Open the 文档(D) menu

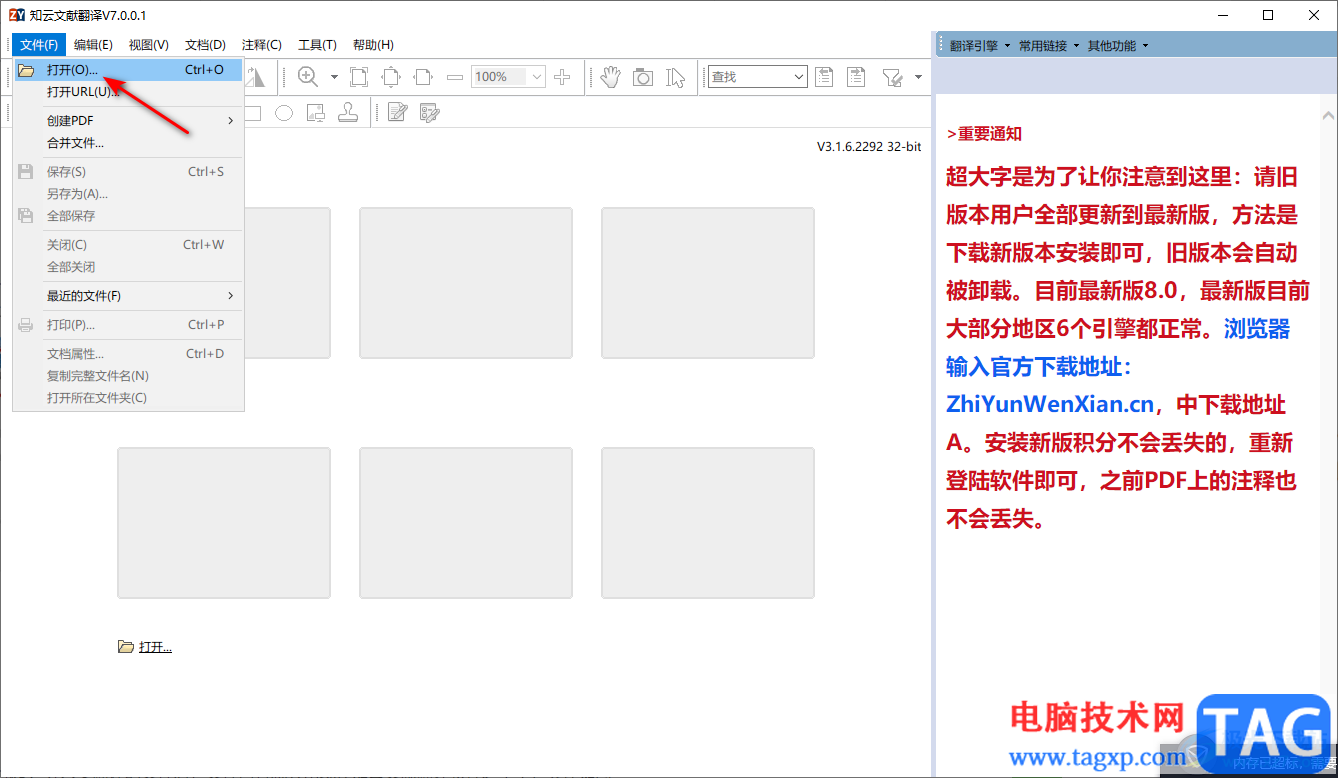pos(206,45)
